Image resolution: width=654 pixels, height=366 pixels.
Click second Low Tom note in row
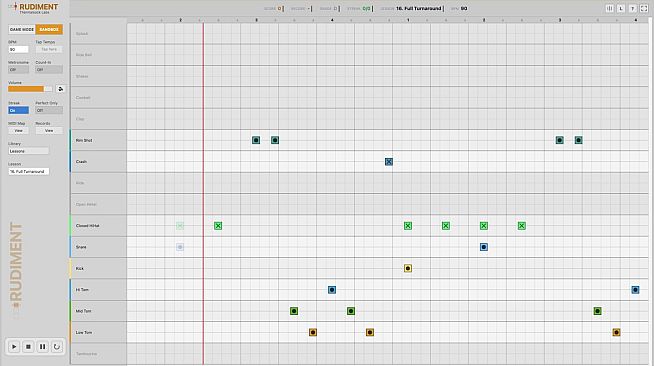tap(370, 333)
